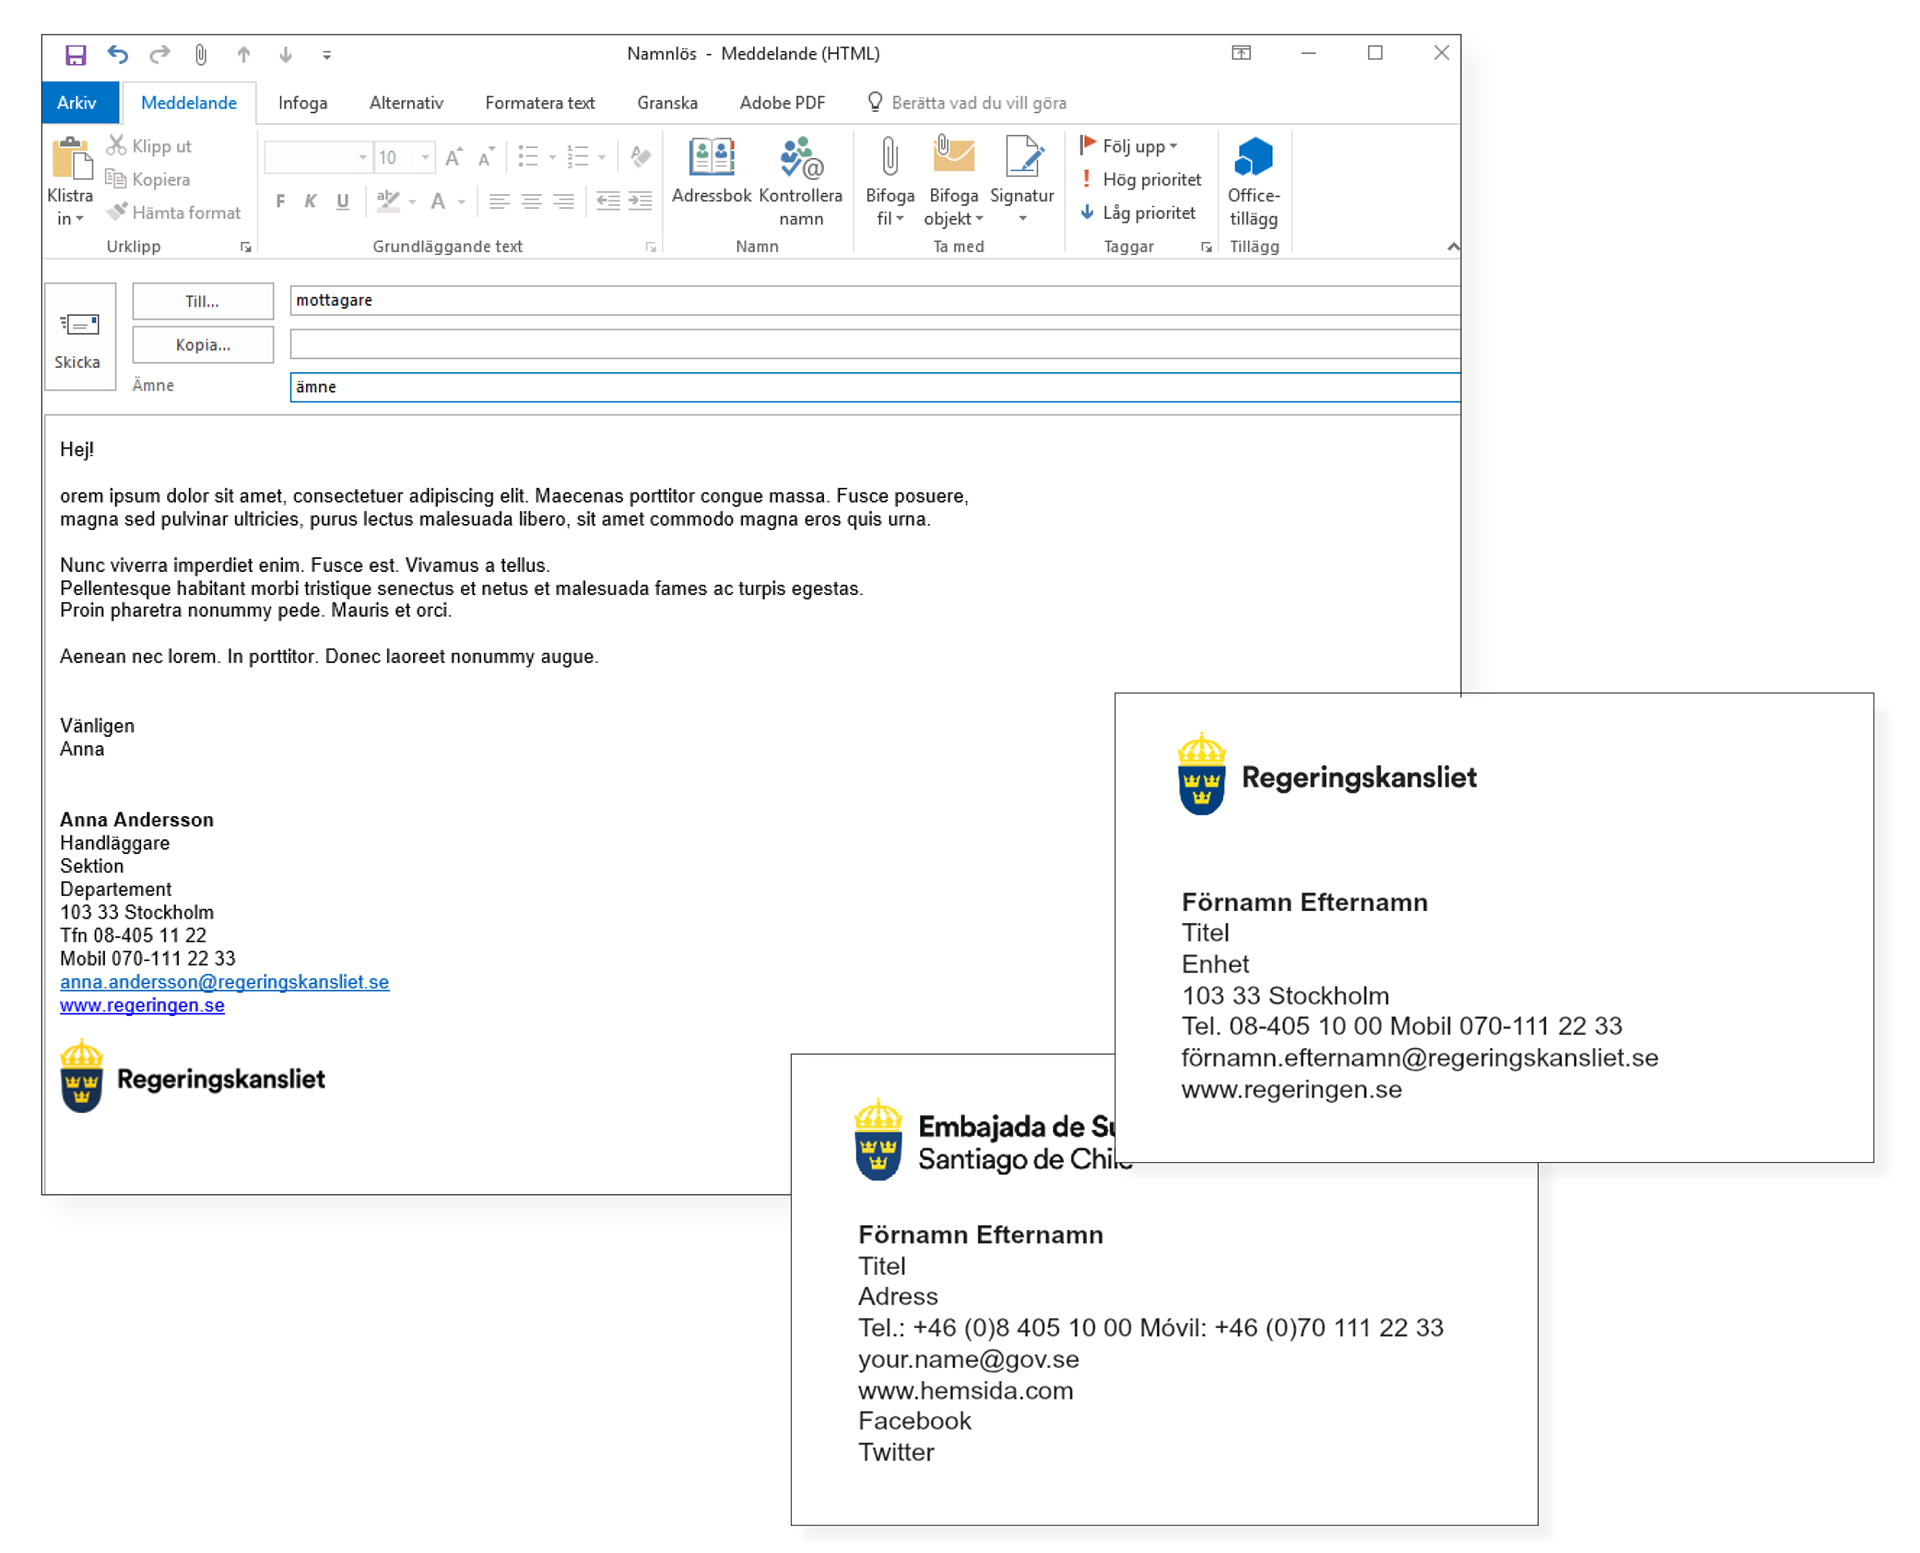
Task: Click the Ämne subject field
Action: tap(875, 387)
